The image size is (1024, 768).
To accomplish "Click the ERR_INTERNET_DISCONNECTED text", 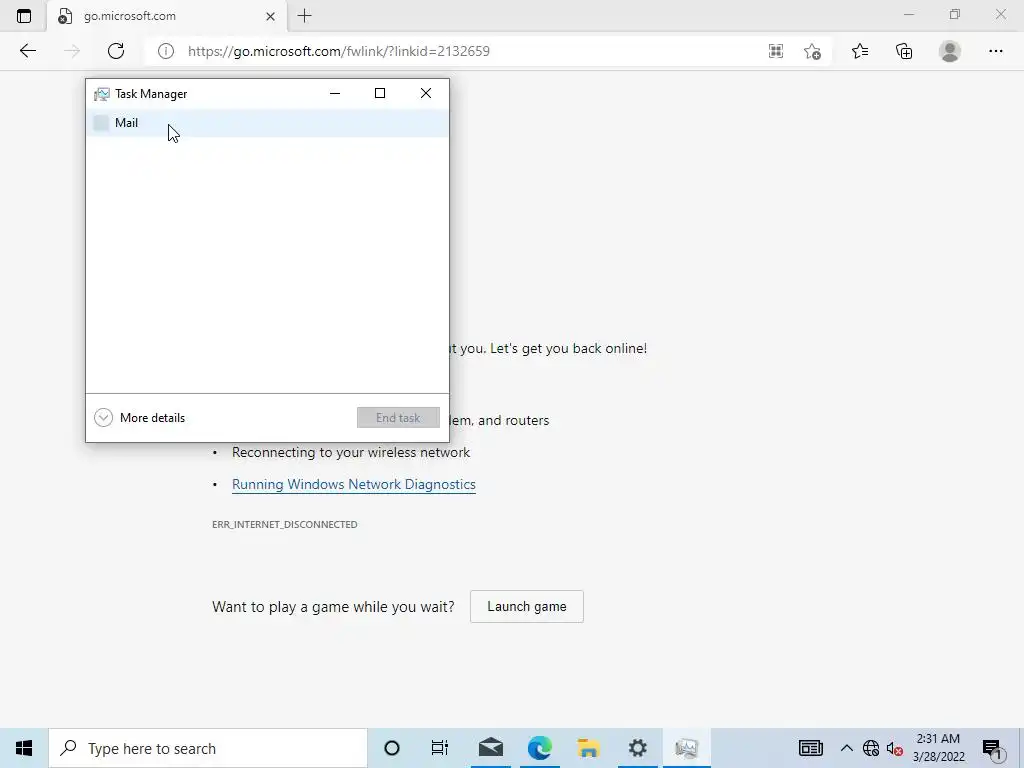I will [x=285, y=524].
